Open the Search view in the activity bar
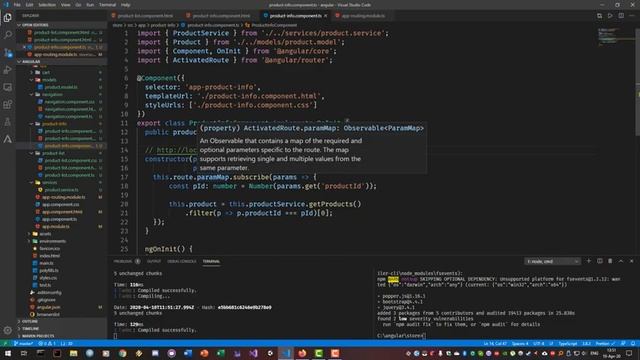This screenshot has height=360, width=640. tap(7, 35)
